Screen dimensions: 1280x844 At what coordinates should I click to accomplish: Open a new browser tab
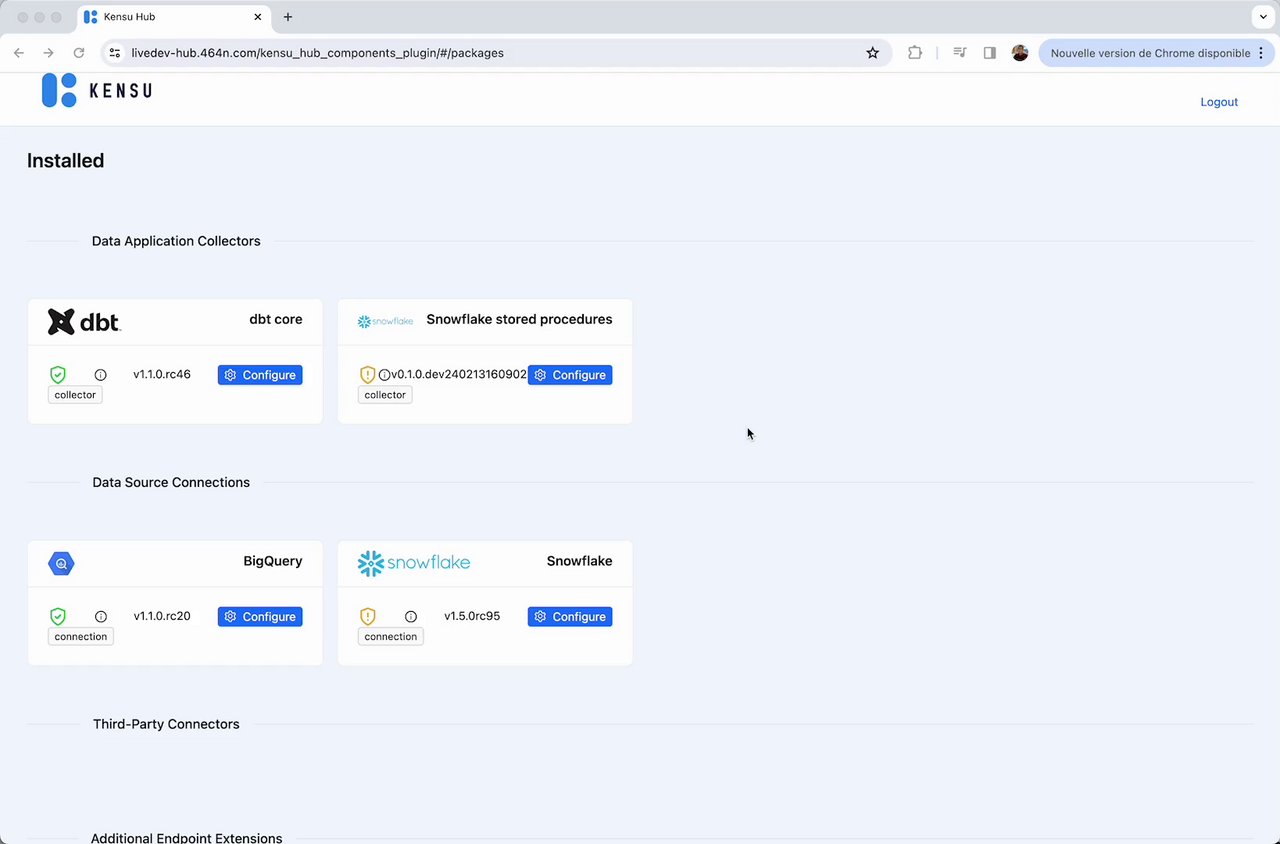tap(288, 17)
